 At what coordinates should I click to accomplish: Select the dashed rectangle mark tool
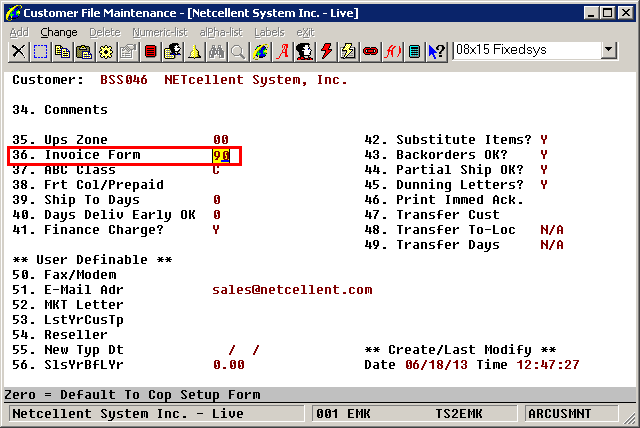click(40, 52)
